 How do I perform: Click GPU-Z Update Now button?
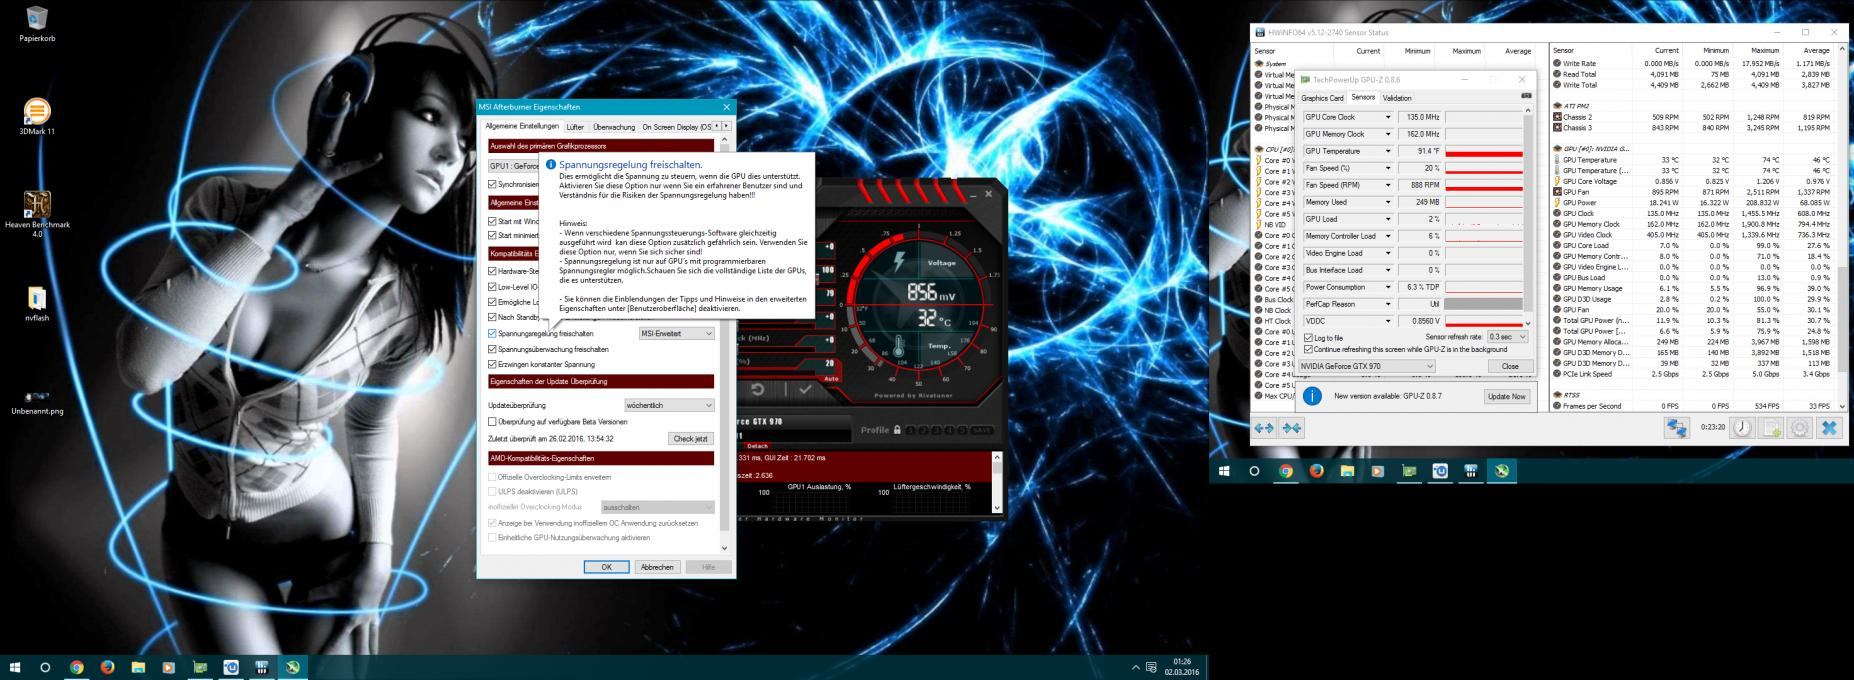(x=1506, y=396)
